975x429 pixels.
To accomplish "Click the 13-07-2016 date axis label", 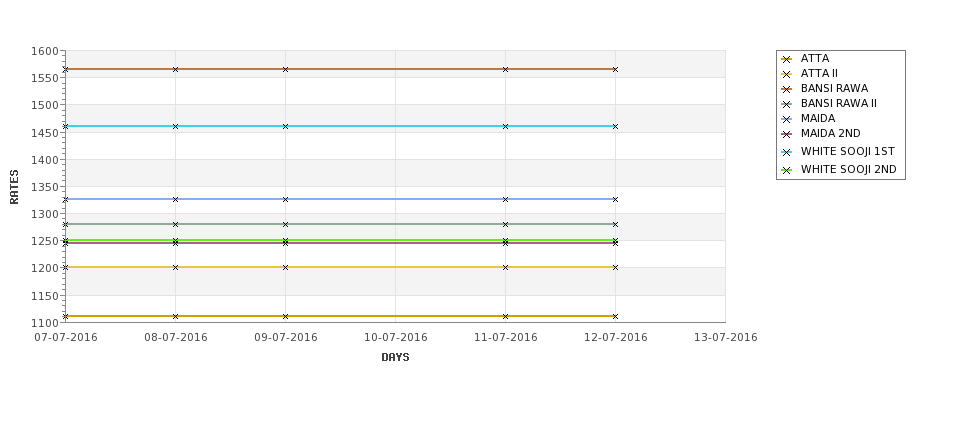I will (726, 338).
